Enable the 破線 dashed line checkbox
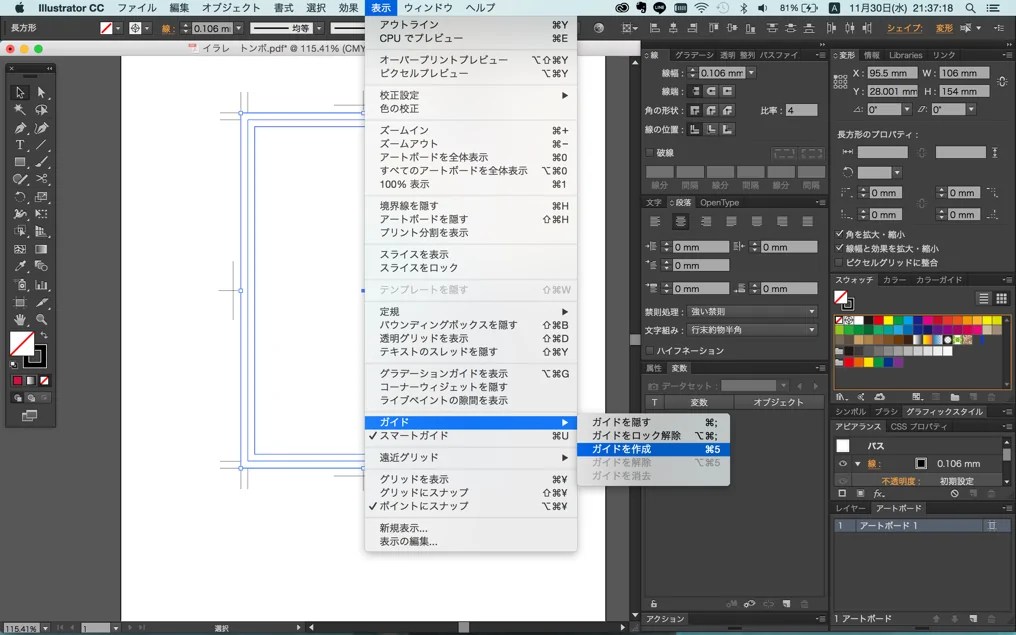 [650, 153]
